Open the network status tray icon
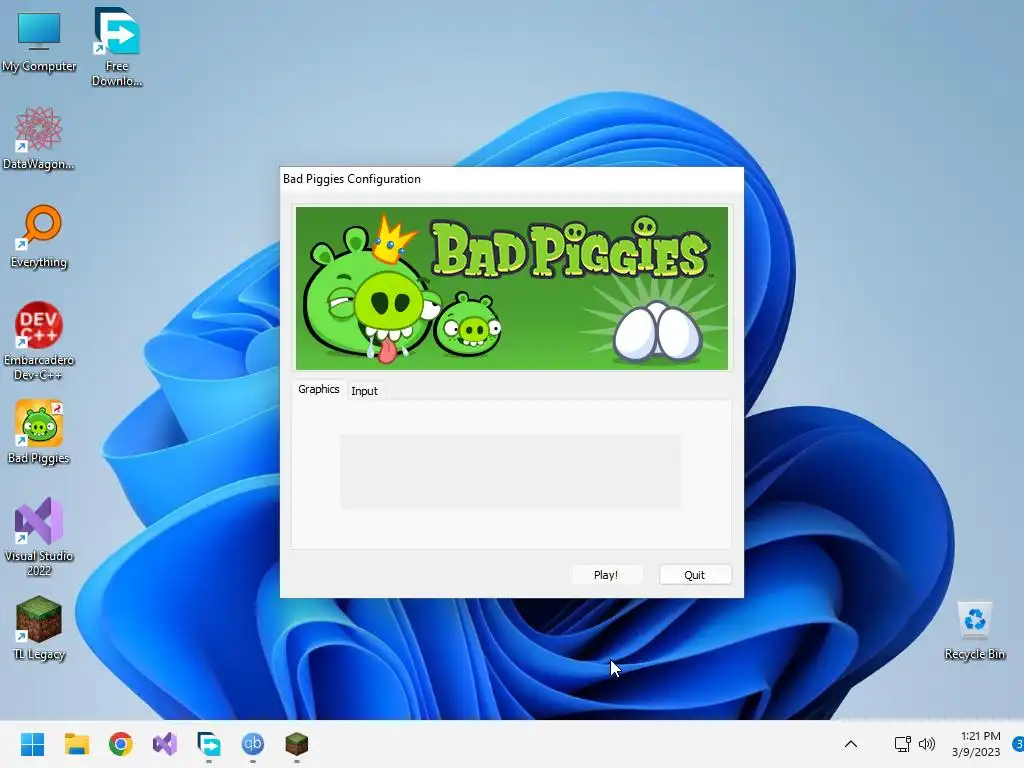Viewport: 1024px width, 768px height. (x=903, y=744)
